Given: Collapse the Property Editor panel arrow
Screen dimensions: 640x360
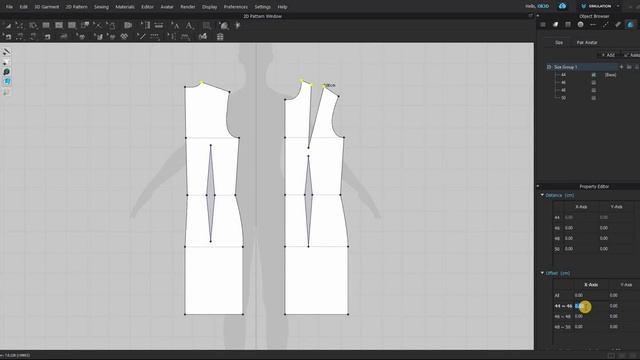Looking at the screenshot, I should (538, 186).
